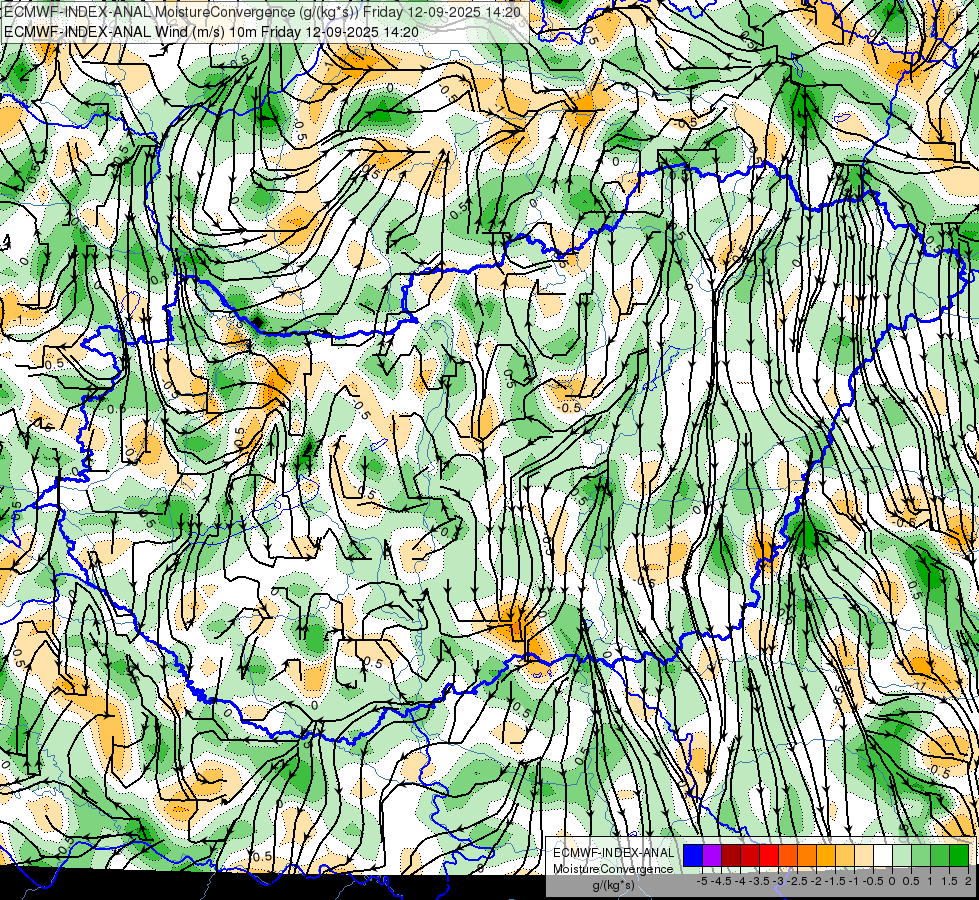
Task: Click the legend tick value 0
Action: pos(892,881)
